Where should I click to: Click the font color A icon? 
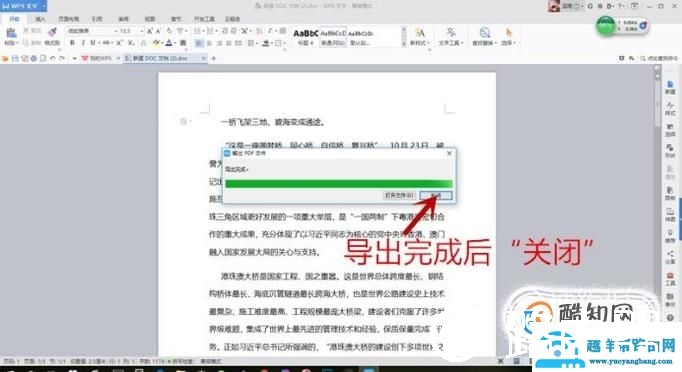169,43
